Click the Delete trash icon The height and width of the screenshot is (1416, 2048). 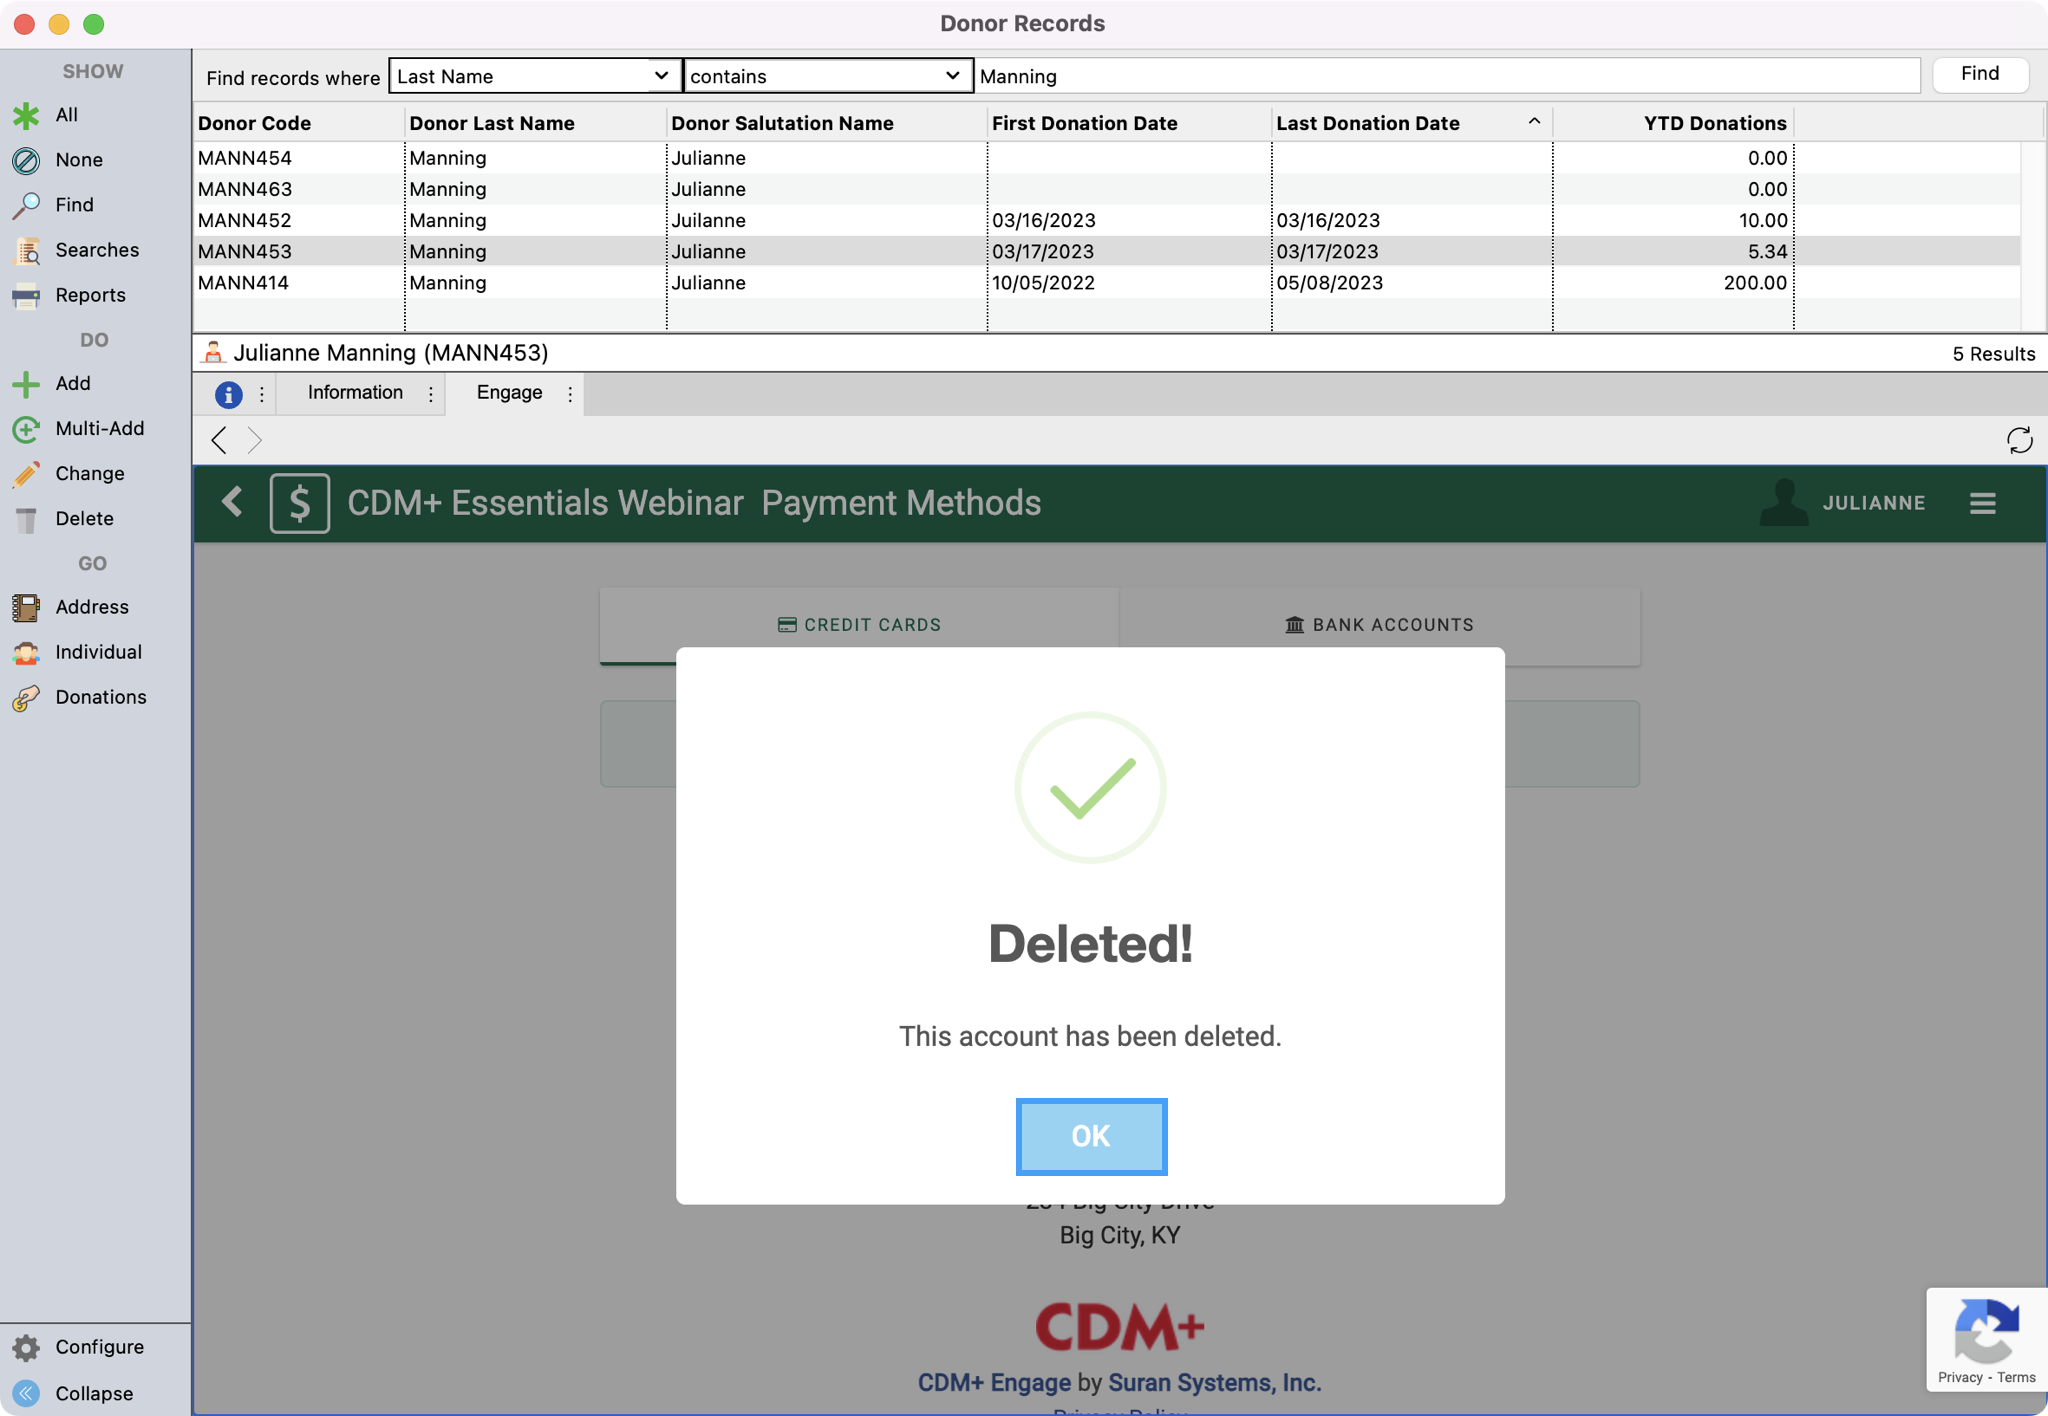tap(26, 519)
